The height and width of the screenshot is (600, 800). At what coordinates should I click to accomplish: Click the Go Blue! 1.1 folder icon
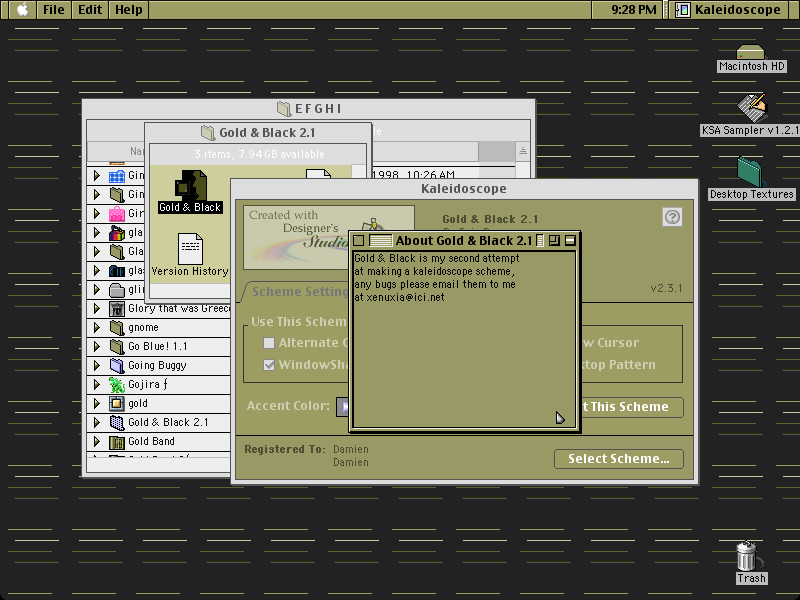point(117,347)
